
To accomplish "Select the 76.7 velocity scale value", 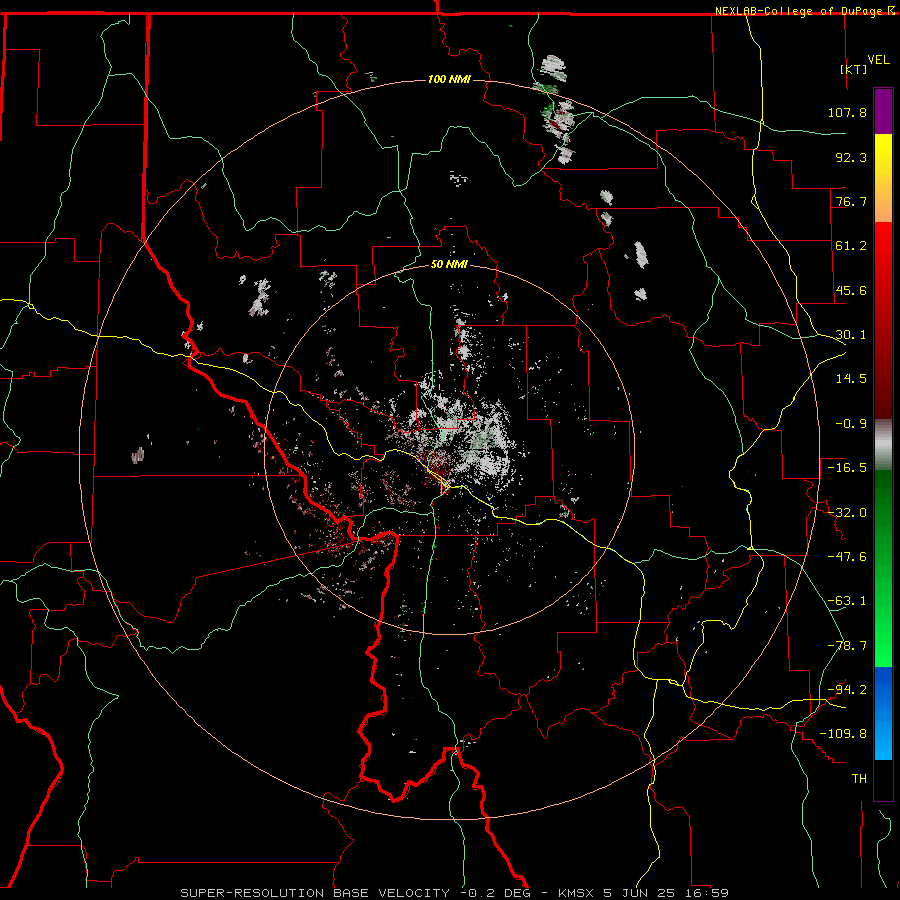I will tap(851, 201).
